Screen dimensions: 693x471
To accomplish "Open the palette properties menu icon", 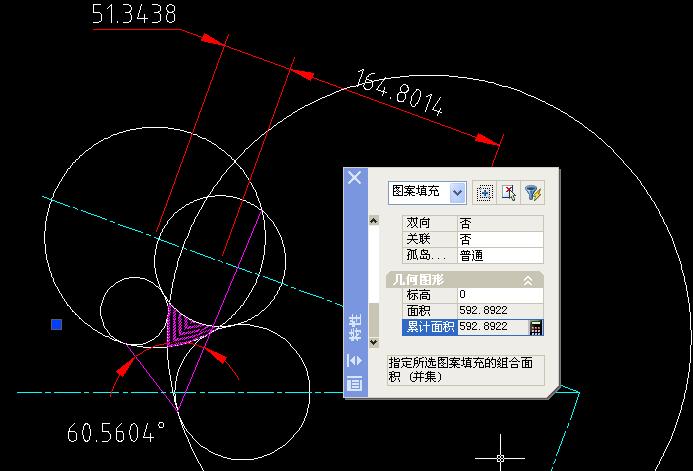I will coord(354,384).
